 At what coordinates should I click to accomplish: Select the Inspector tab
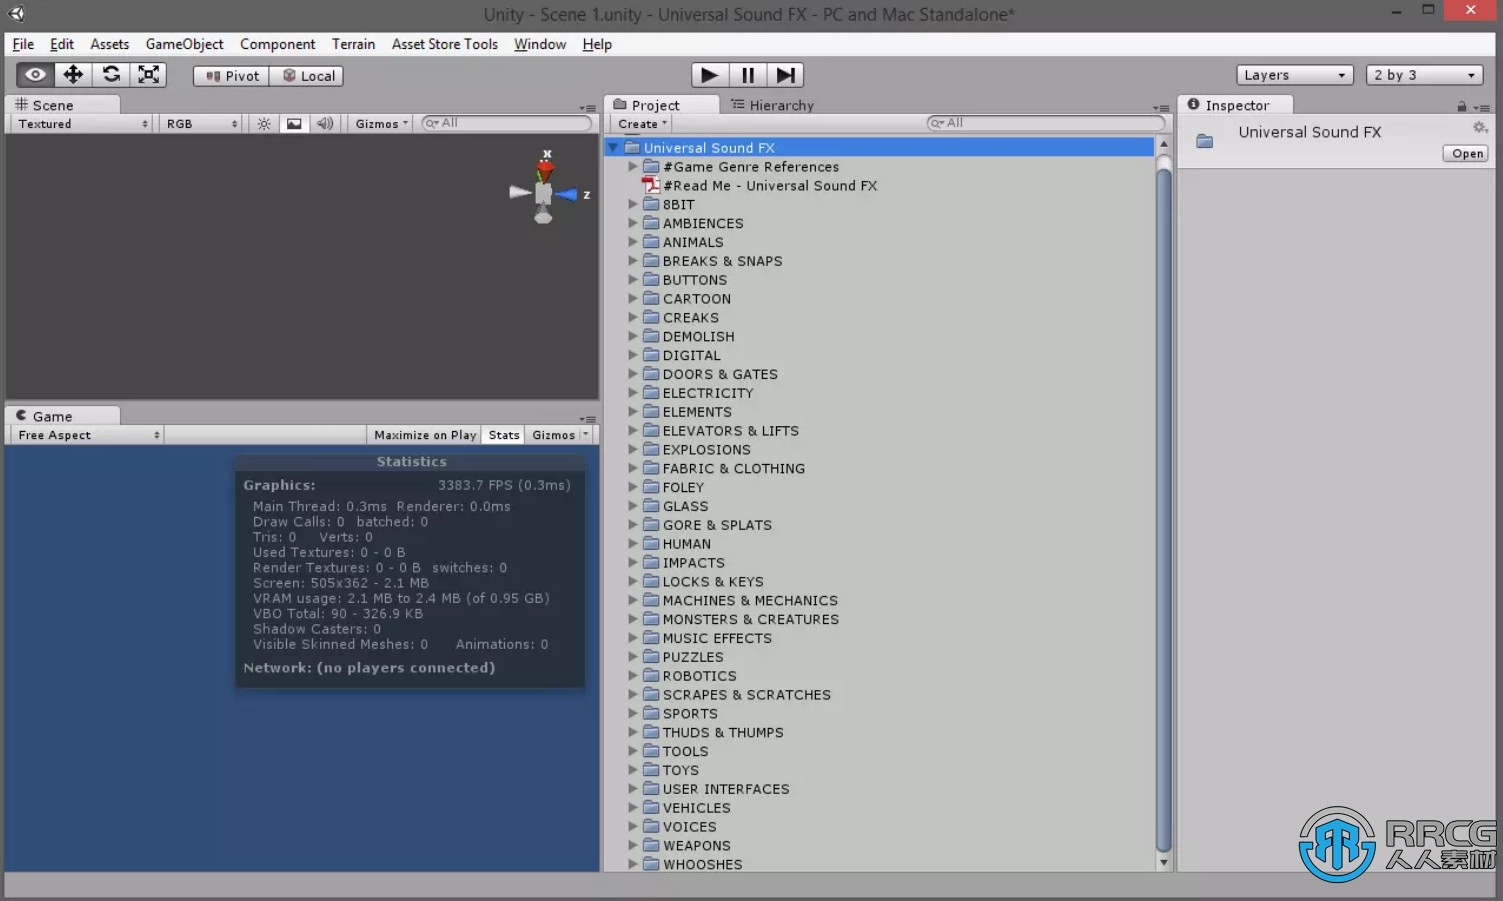click(x=1236, y=105)
